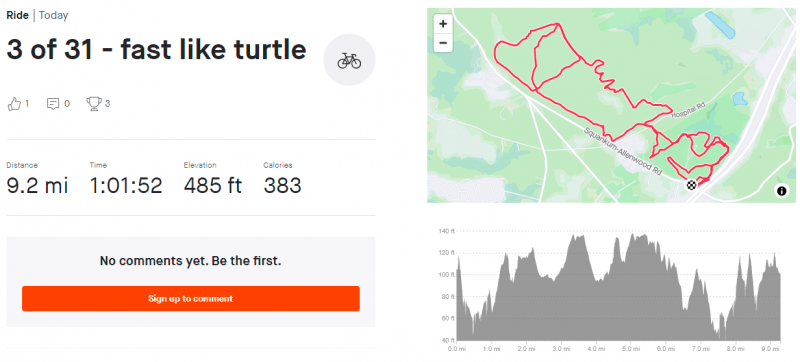Select the 1:01:52 time stat
Viewport: 800px width, 362px height.
tap(126, 186)
